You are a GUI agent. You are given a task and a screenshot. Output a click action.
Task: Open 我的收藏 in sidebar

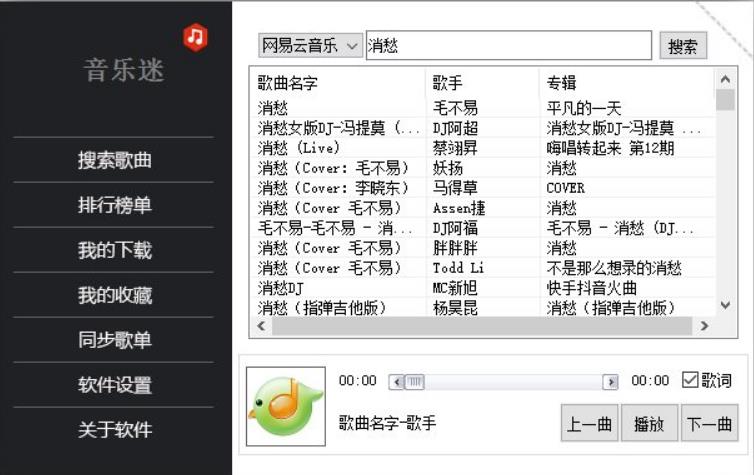(x=114, y=295)
